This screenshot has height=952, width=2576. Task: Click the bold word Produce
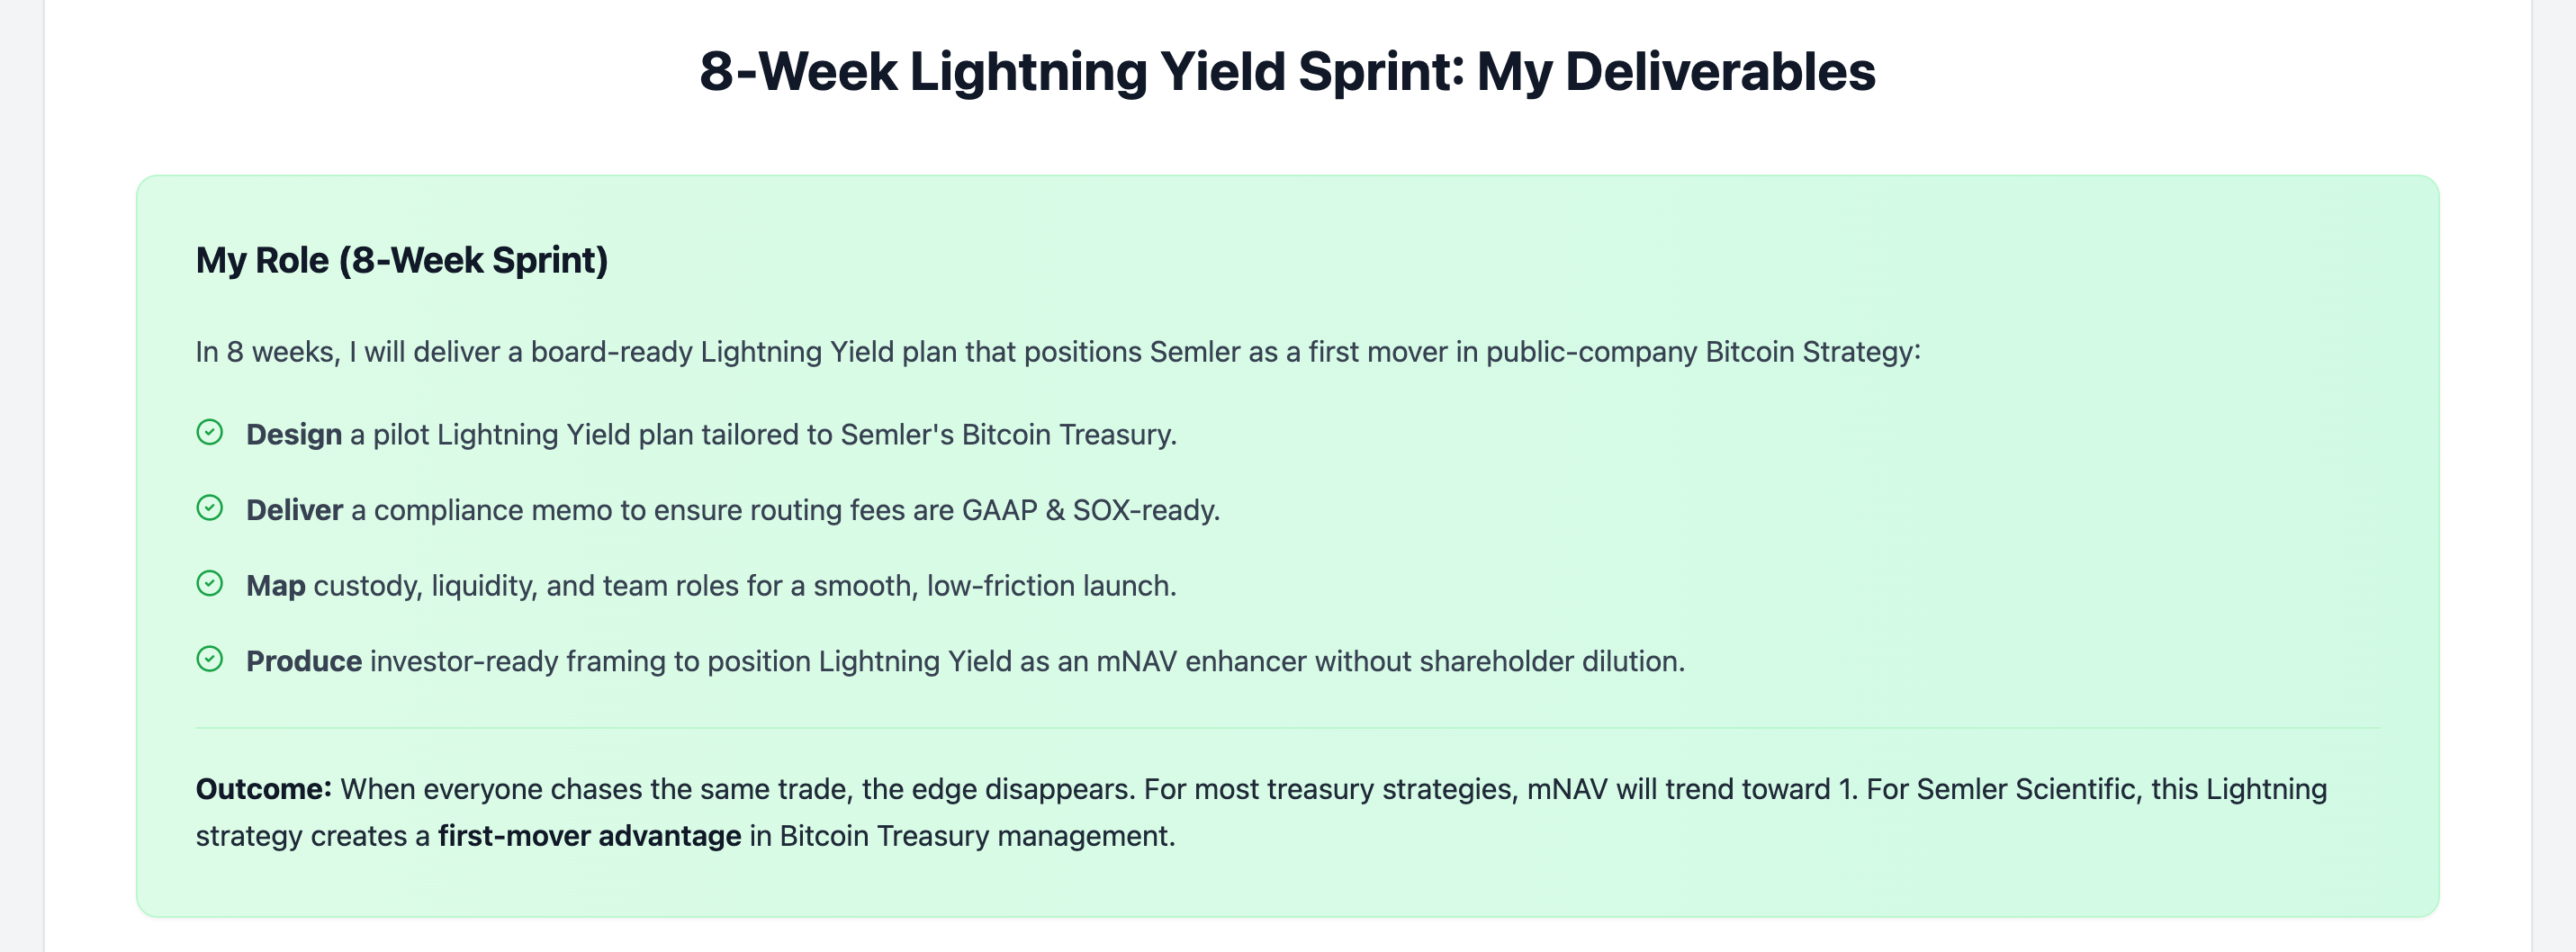pyautogui.click(x=304, y=661)
